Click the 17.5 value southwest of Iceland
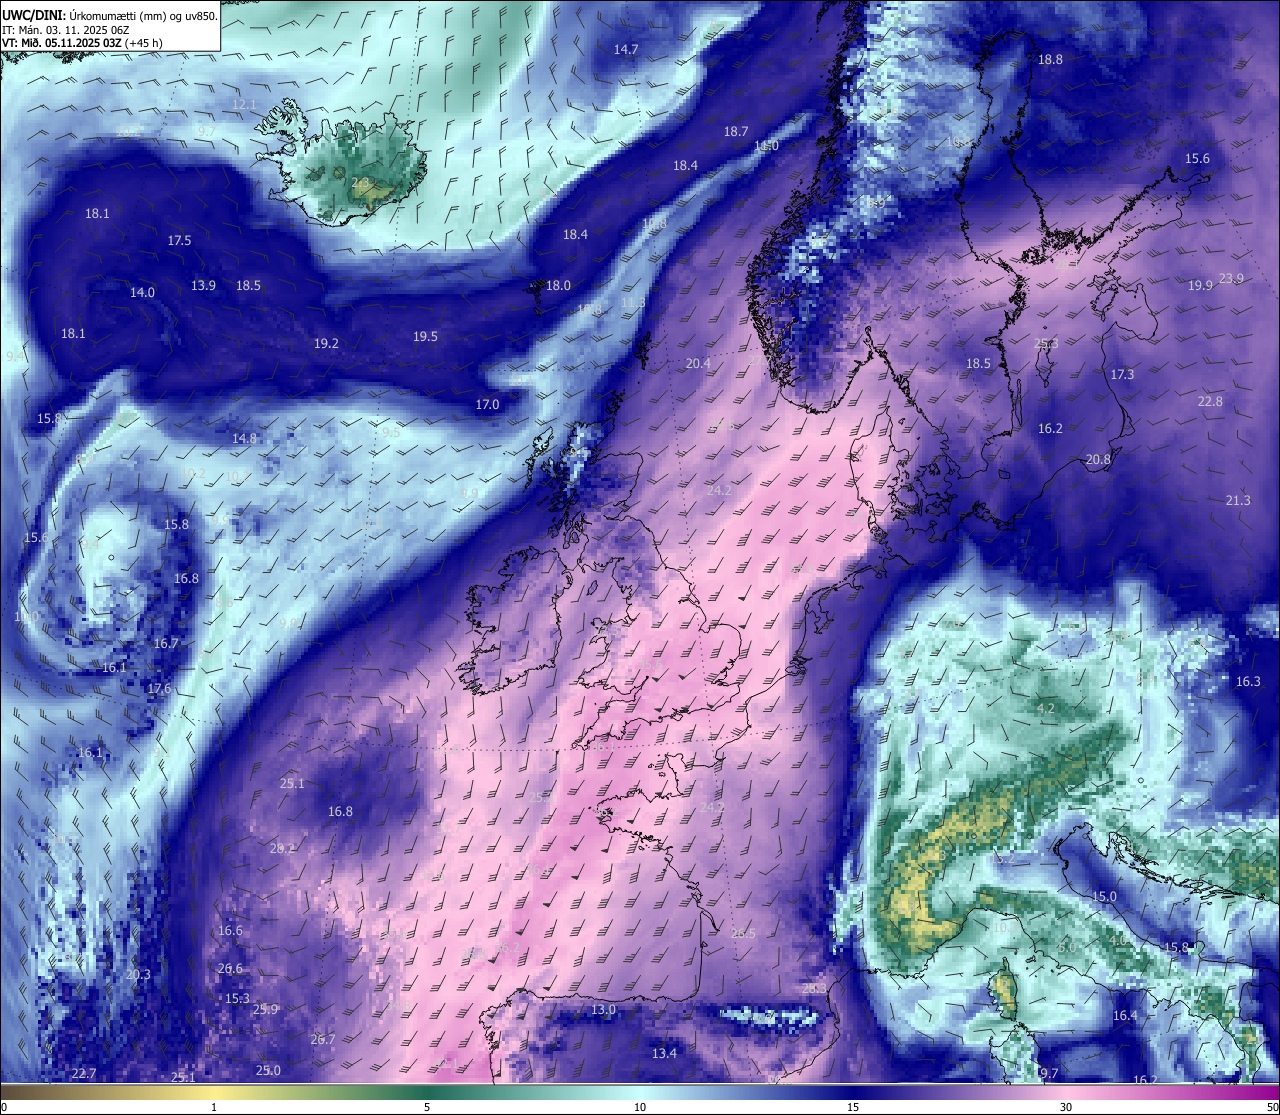This screenshot has height=1115, width=1280. tap(179, 240)
